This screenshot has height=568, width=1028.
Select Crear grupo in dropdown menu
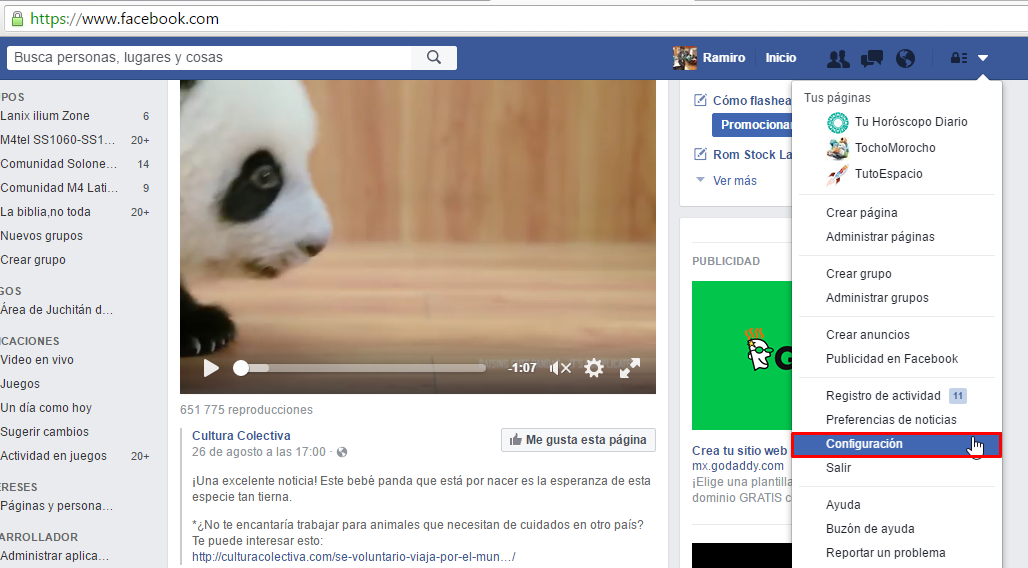858,274
